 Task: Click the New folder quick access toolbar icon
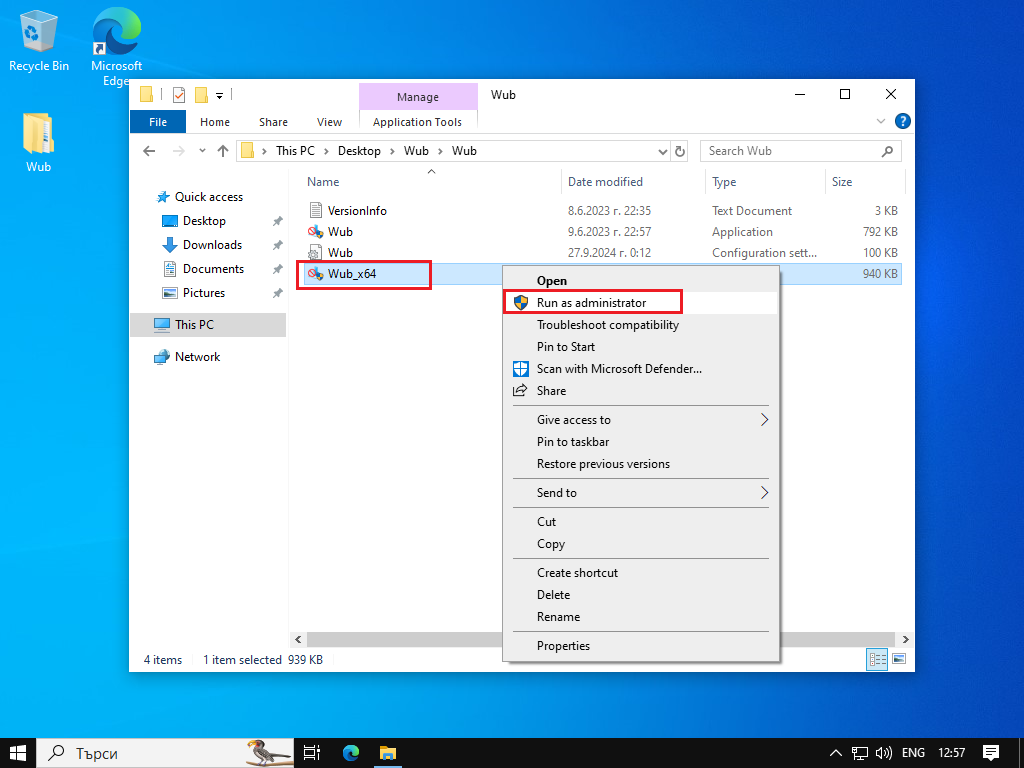(201, 95)
